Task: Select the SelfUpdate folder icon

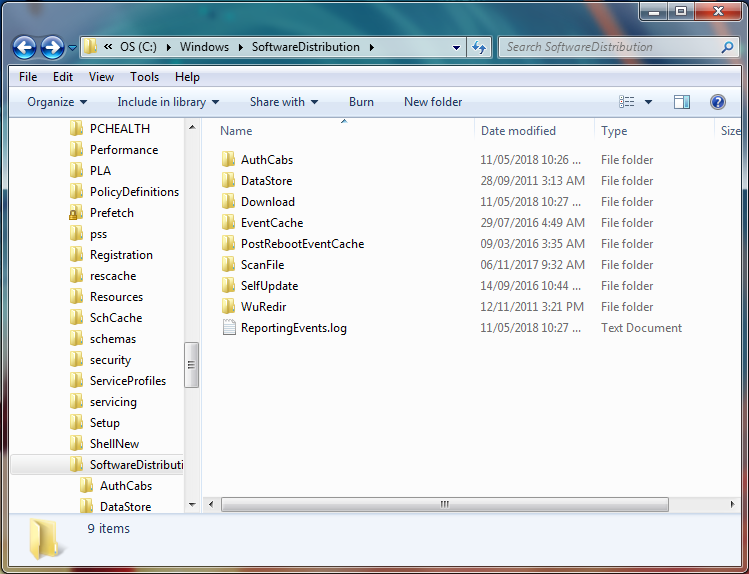Action: [228, 286]
